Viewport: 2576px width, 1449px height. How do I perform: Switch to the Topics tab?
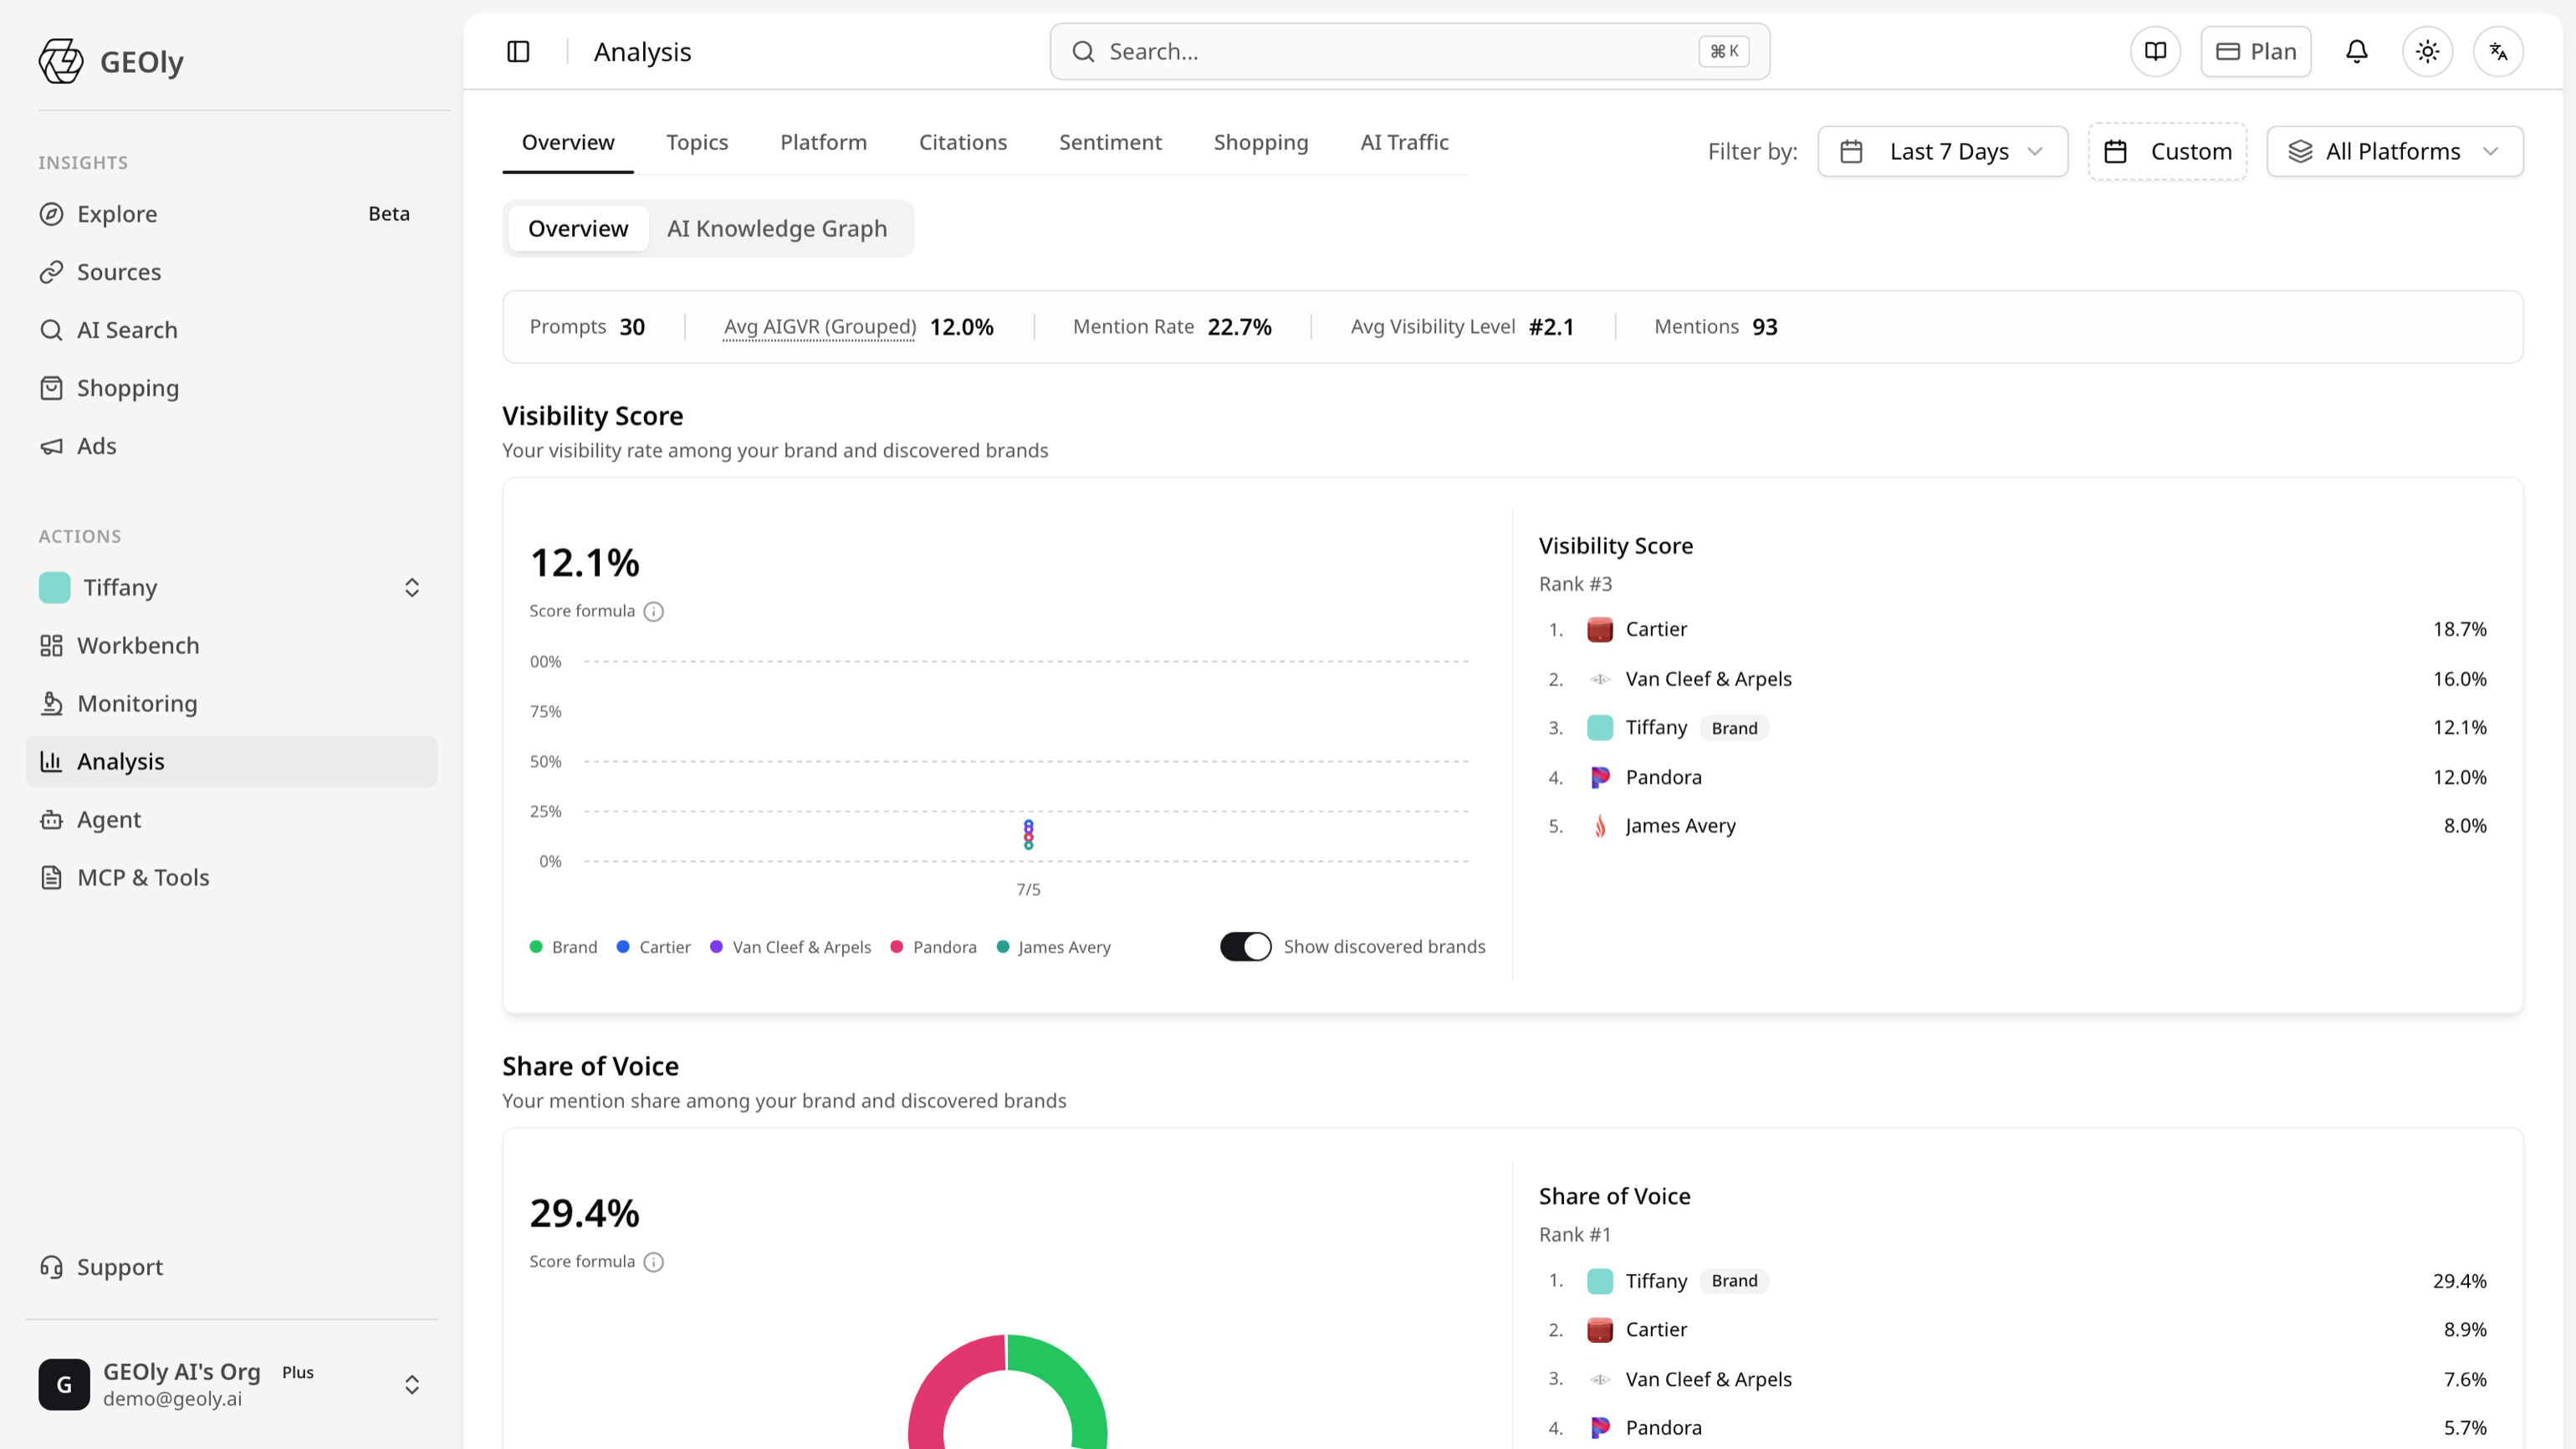[697, 142]
